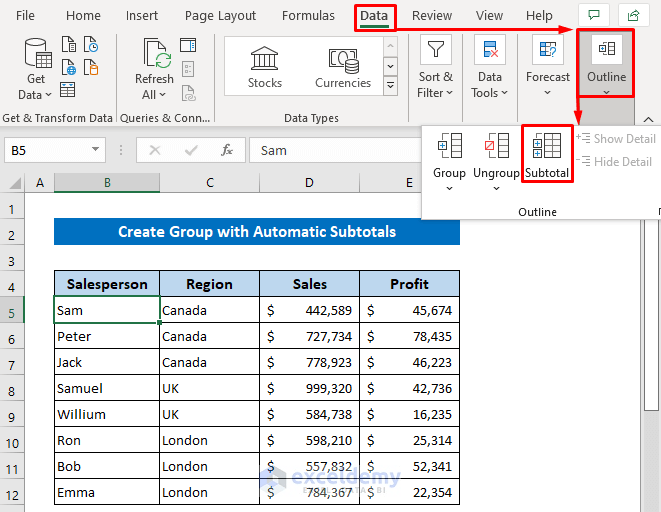The image size is (661, 512).
Task: Switch to the View tab
Action: click(x=489, y=16)
